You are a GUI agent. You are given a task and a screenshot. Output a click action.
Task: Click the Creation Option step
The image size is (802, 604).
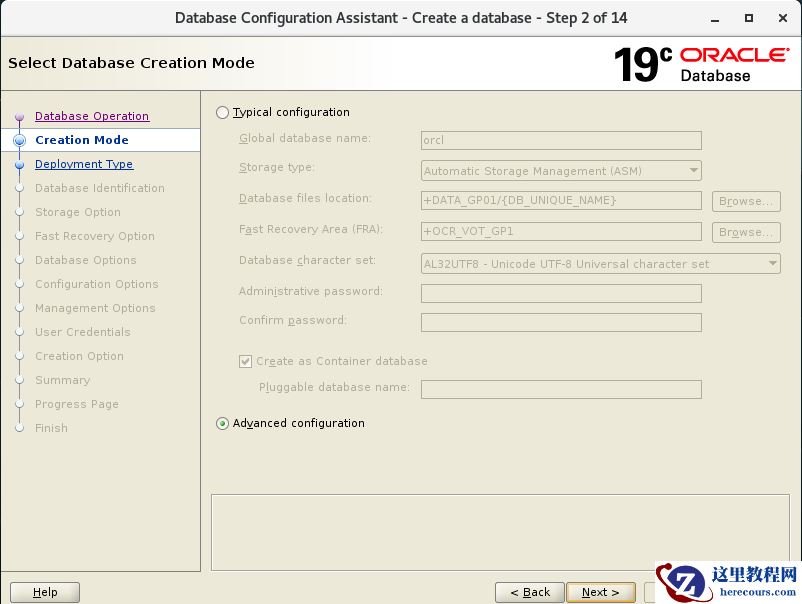coord(79,356)
